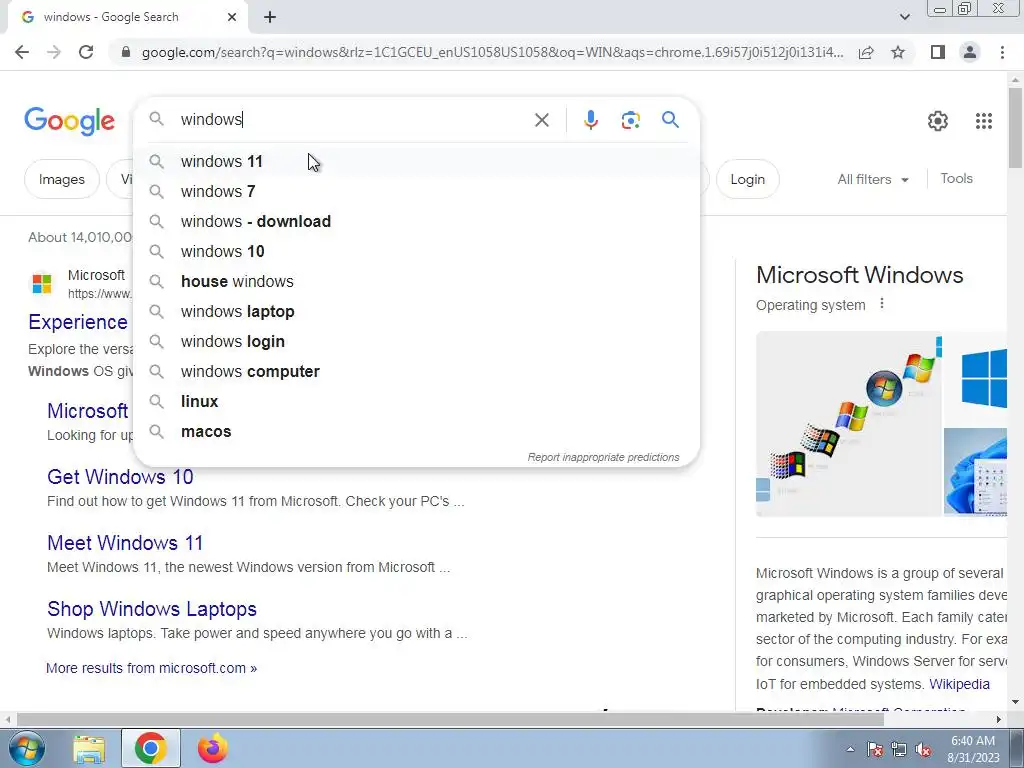Pick the 'windows 11' suggestion

tap(416, 161)
